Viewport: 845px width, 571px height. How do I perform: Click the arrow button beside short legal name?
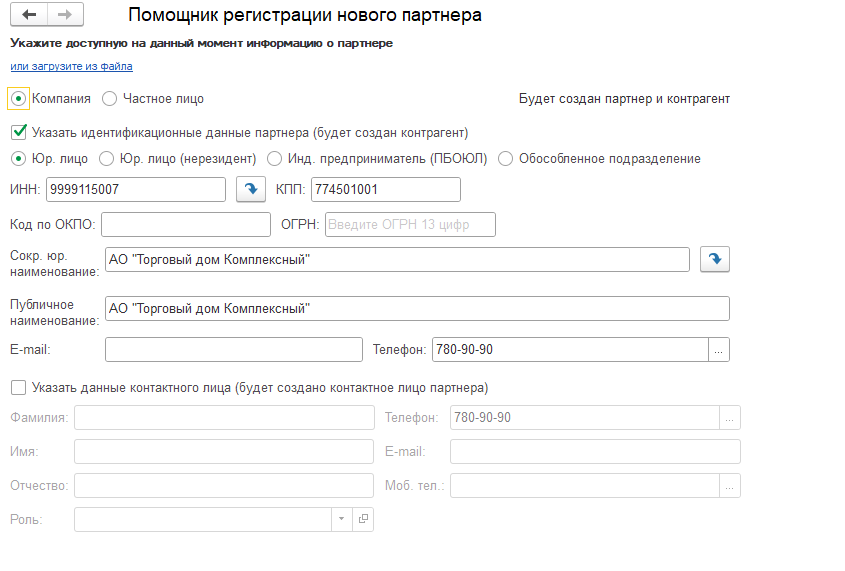[714, 259]
